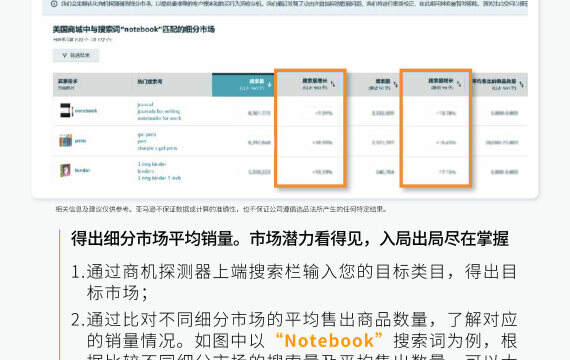Image resolution: width=570 pixels, height=360 pixels.
Task: Open the notebook niche link
Action: click(x=86, y=111)
